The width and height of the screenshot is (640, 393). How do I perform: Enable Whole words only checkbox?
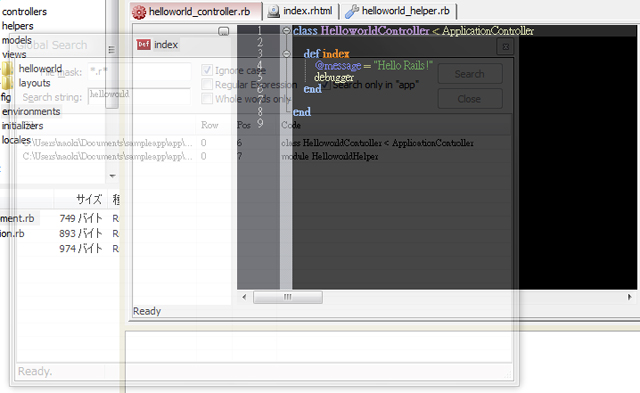pos(207,99)
